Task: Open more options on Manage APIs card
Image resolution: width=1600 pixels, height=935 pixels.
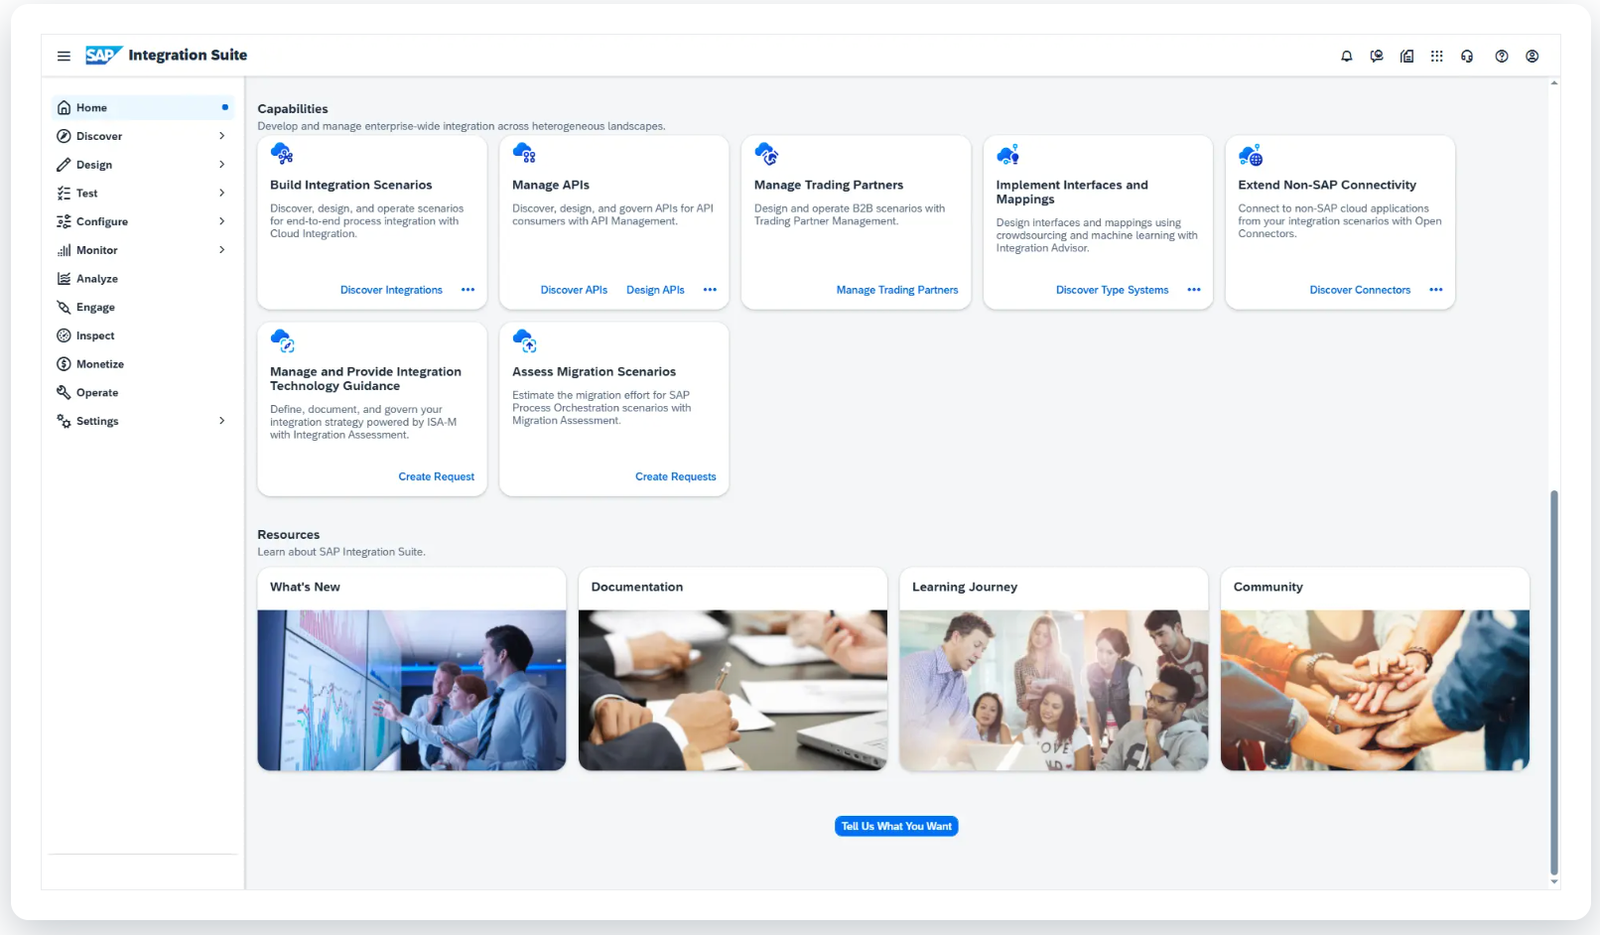Action: (x=710, y=290)
